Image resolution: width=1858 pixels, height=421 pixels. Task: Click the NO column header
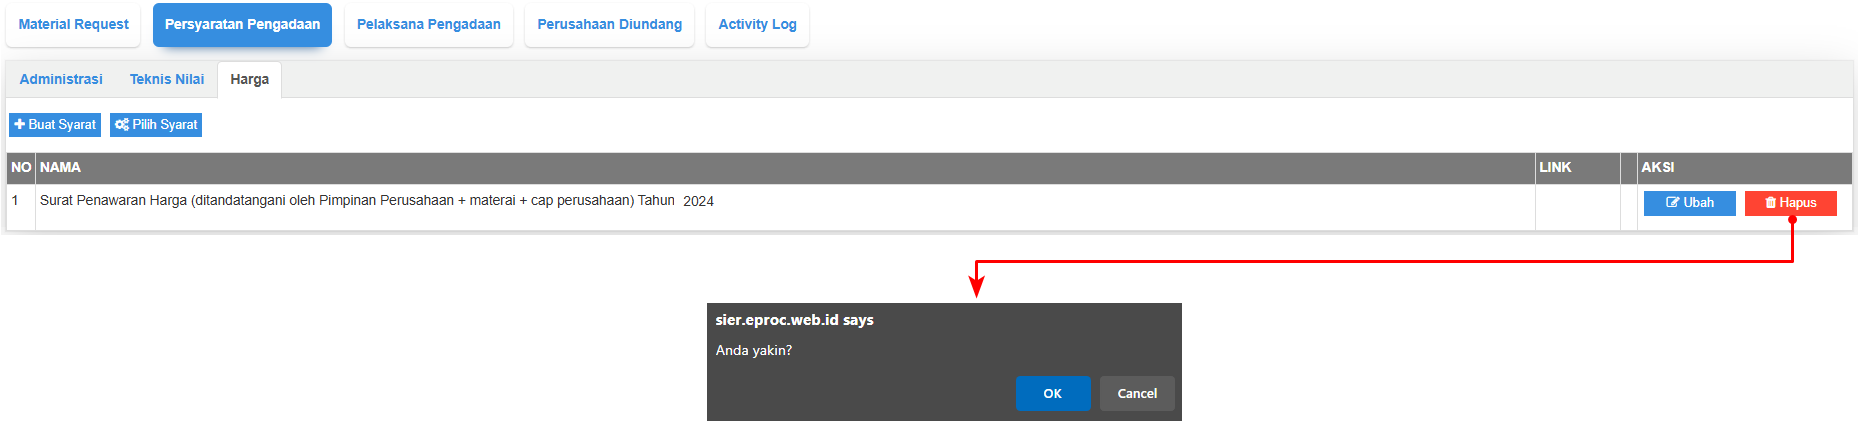coord(21,168)
